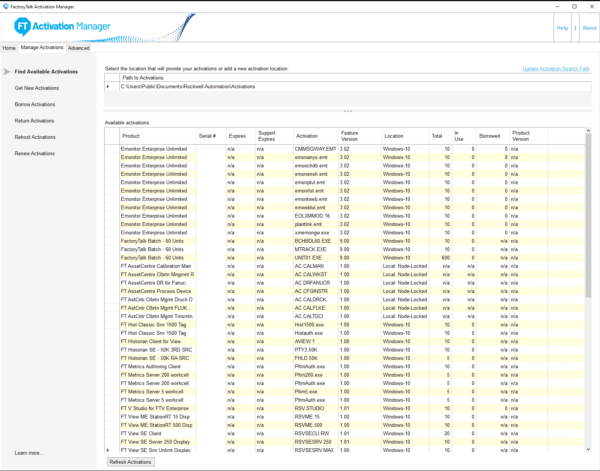Click the FT Activation Manager logo
Image resolution: width=600 pixels, height=471 pixels.
coord(62,26)
